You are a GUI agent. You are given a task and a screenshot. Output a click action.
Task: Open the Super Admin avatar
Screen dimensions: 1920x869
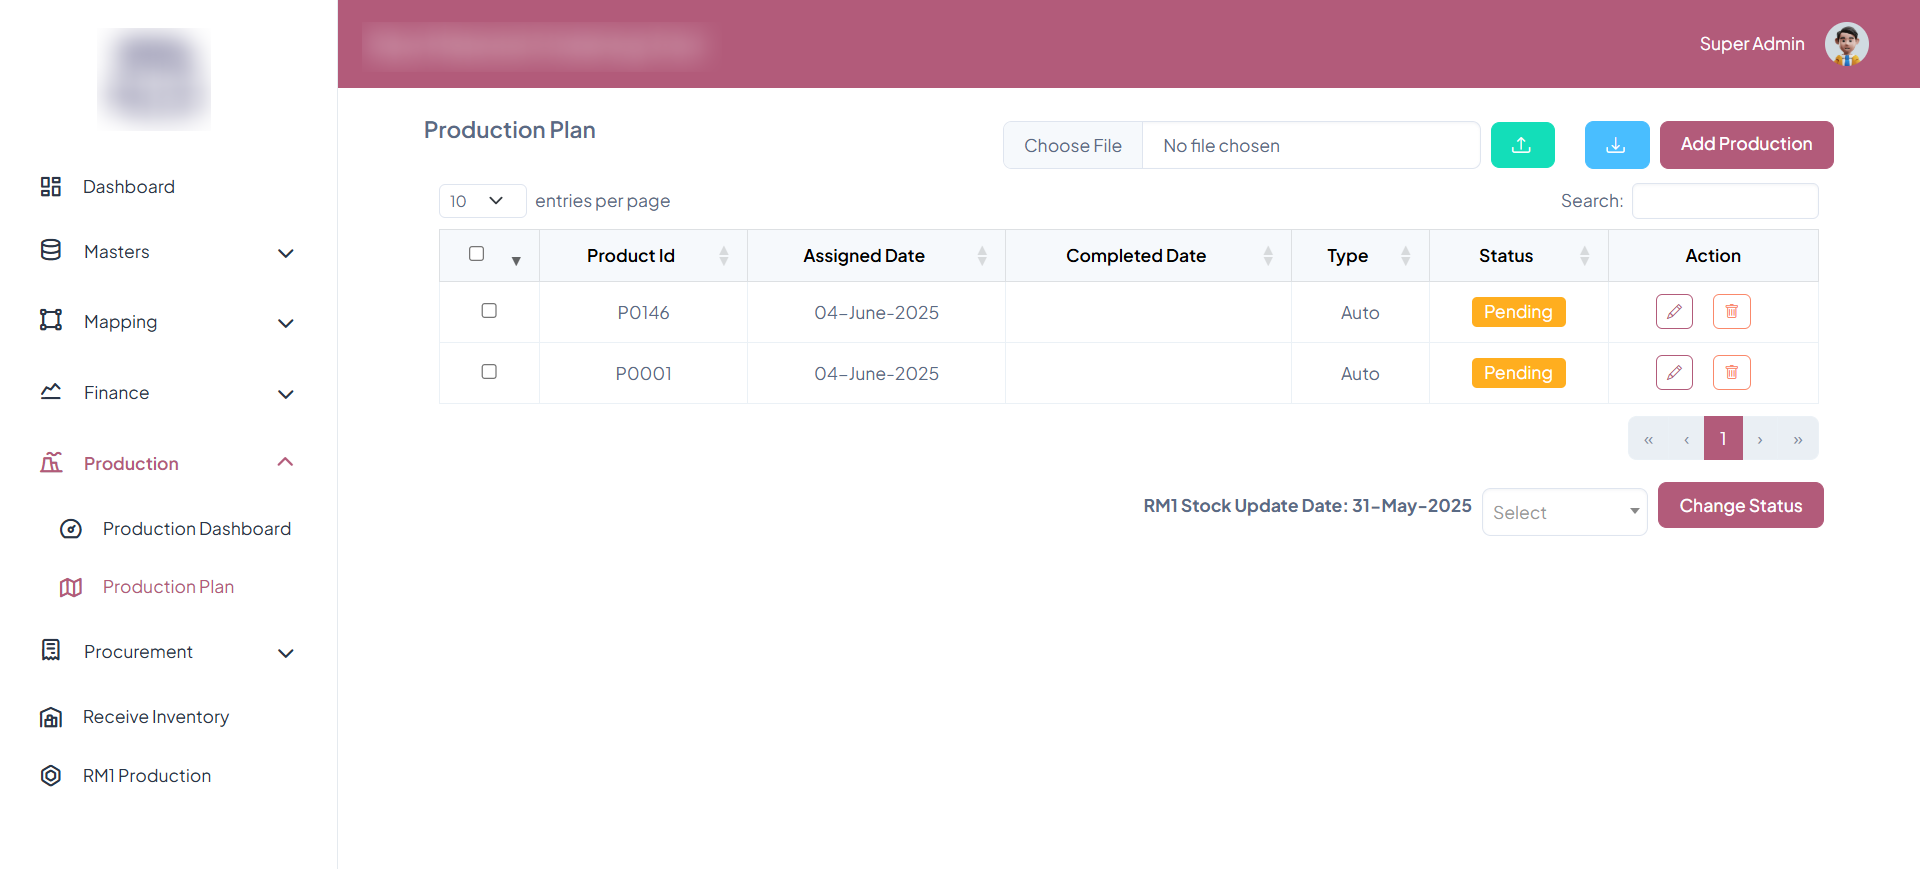(x=1846, y=44)
